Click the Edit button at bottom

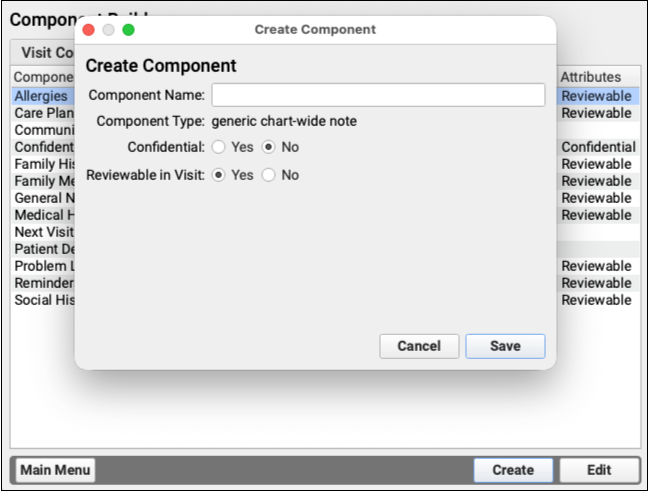[x=599, y=470]
